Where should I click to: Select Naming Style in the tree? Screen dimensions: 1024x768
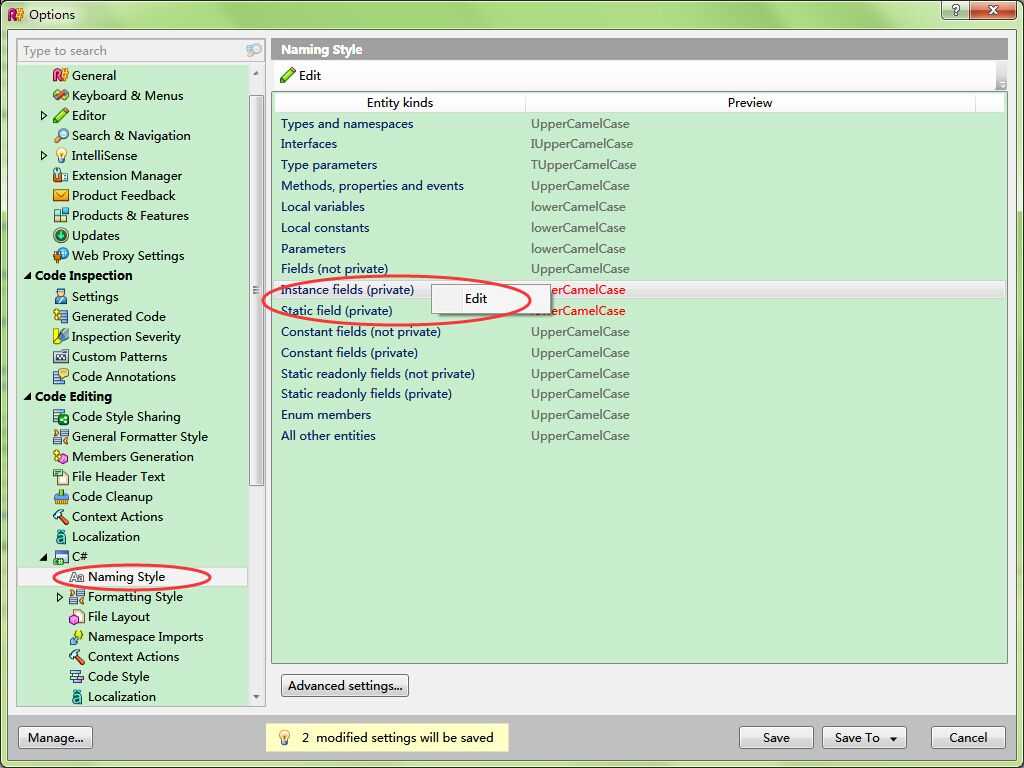point(127,577)
